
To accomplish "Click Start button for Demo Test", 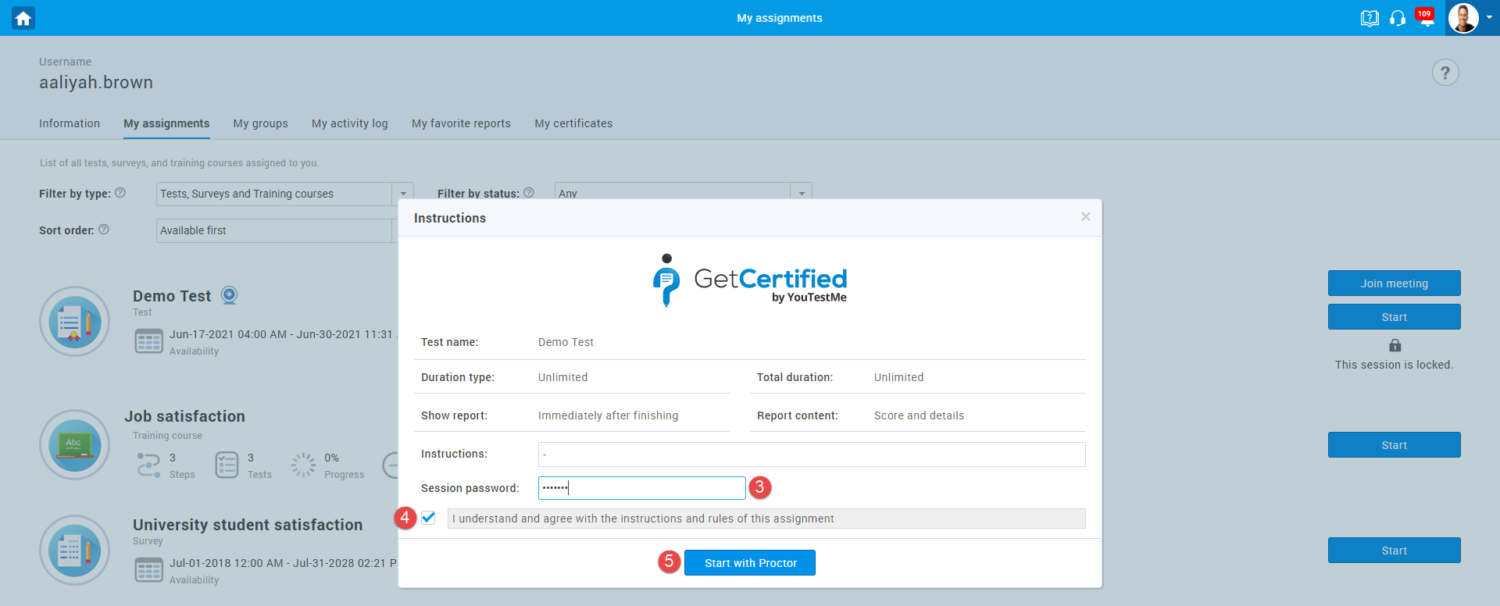I will [1394, 317].
